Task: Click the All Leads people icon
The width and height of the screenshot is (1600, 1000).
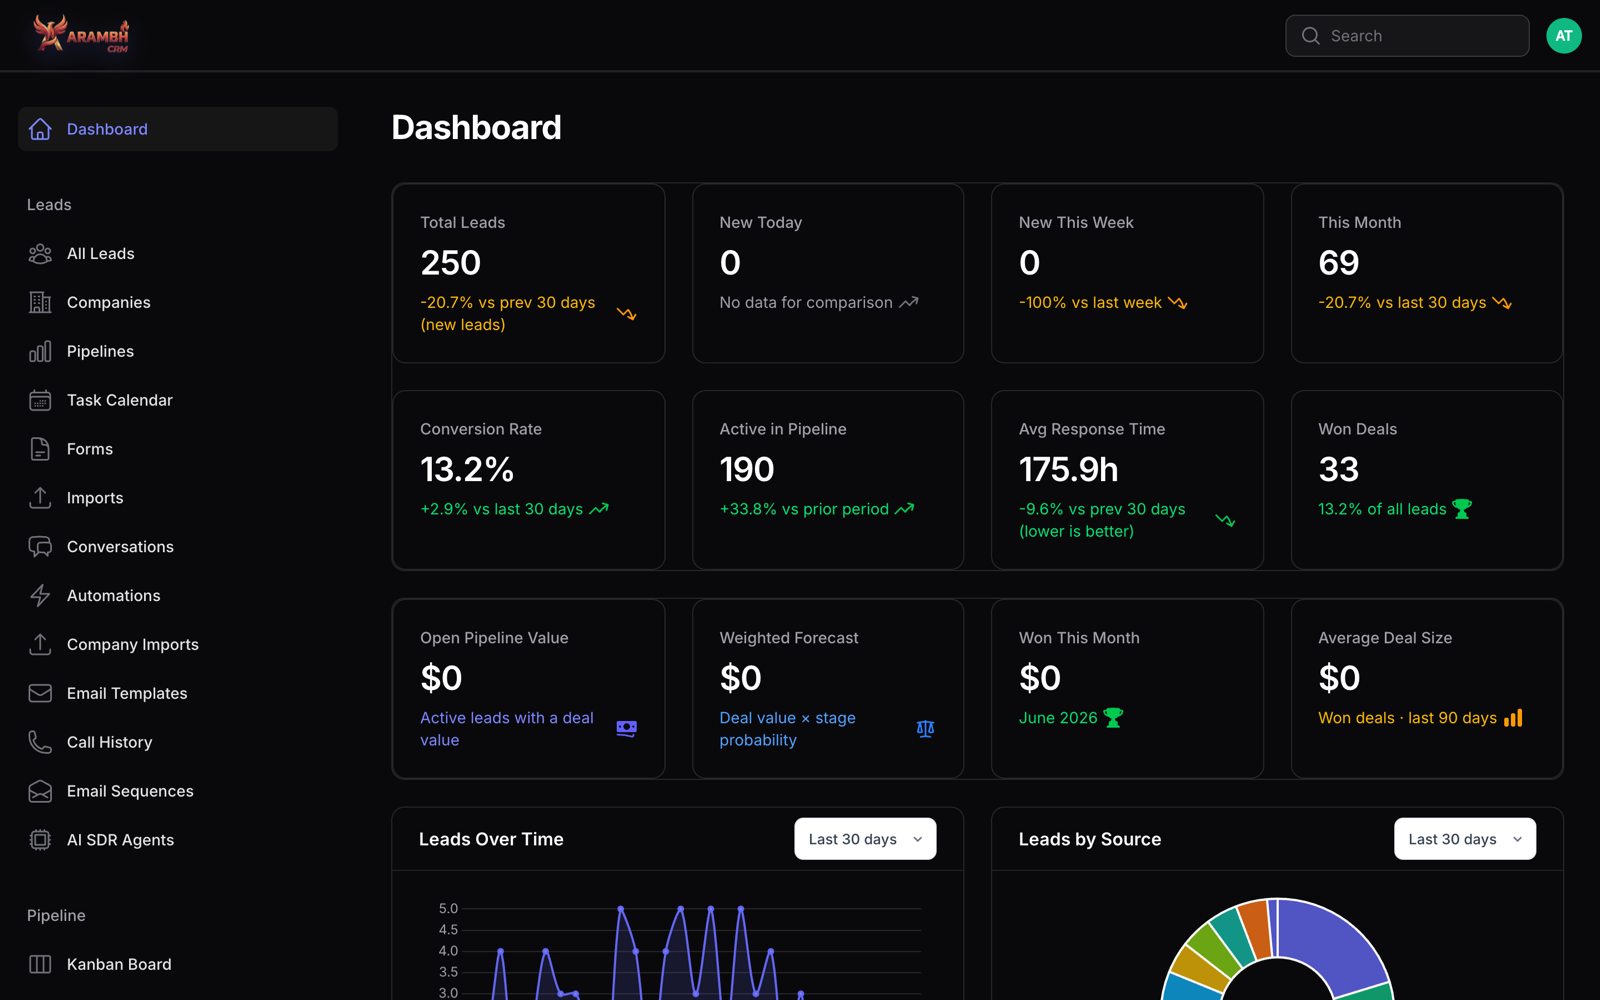Action: click(40, 254)
